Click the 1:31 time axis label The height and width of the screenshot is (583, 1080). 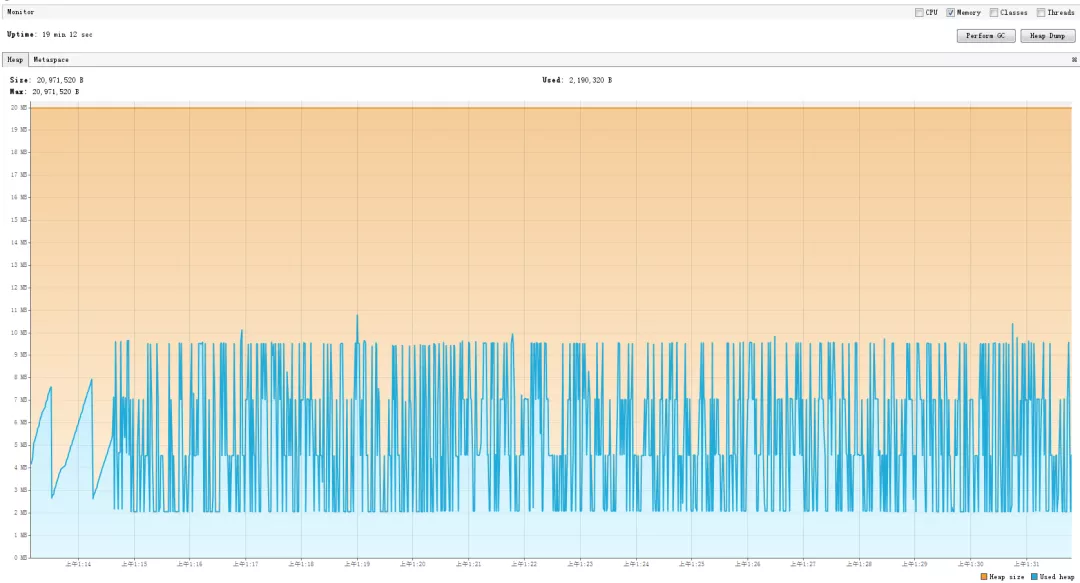point(1026,564)
